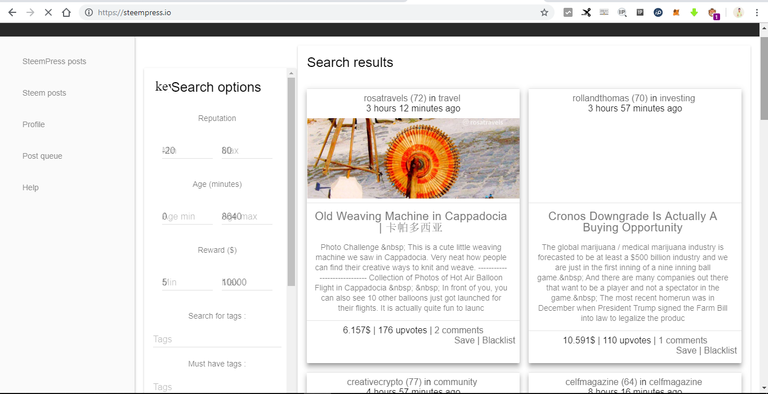Go to Post queue
Image resolution: width=768 pixels, height=394 pixels.
pyautogui.click(x=42, y=156)
